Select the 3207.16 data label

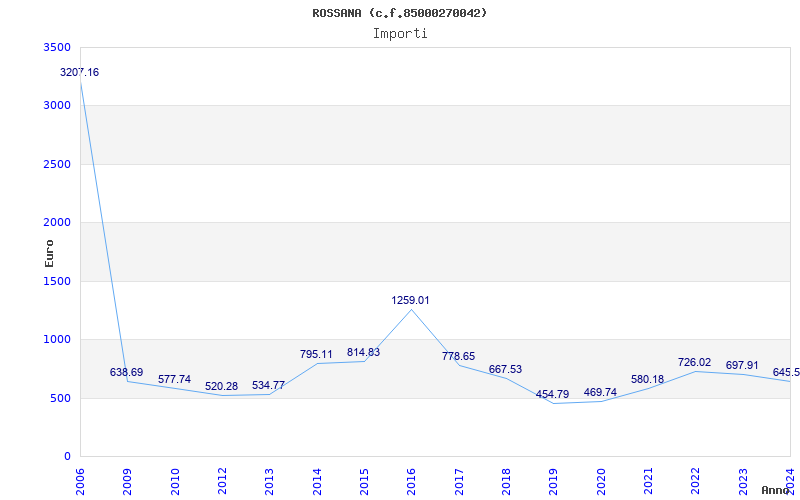80,72
